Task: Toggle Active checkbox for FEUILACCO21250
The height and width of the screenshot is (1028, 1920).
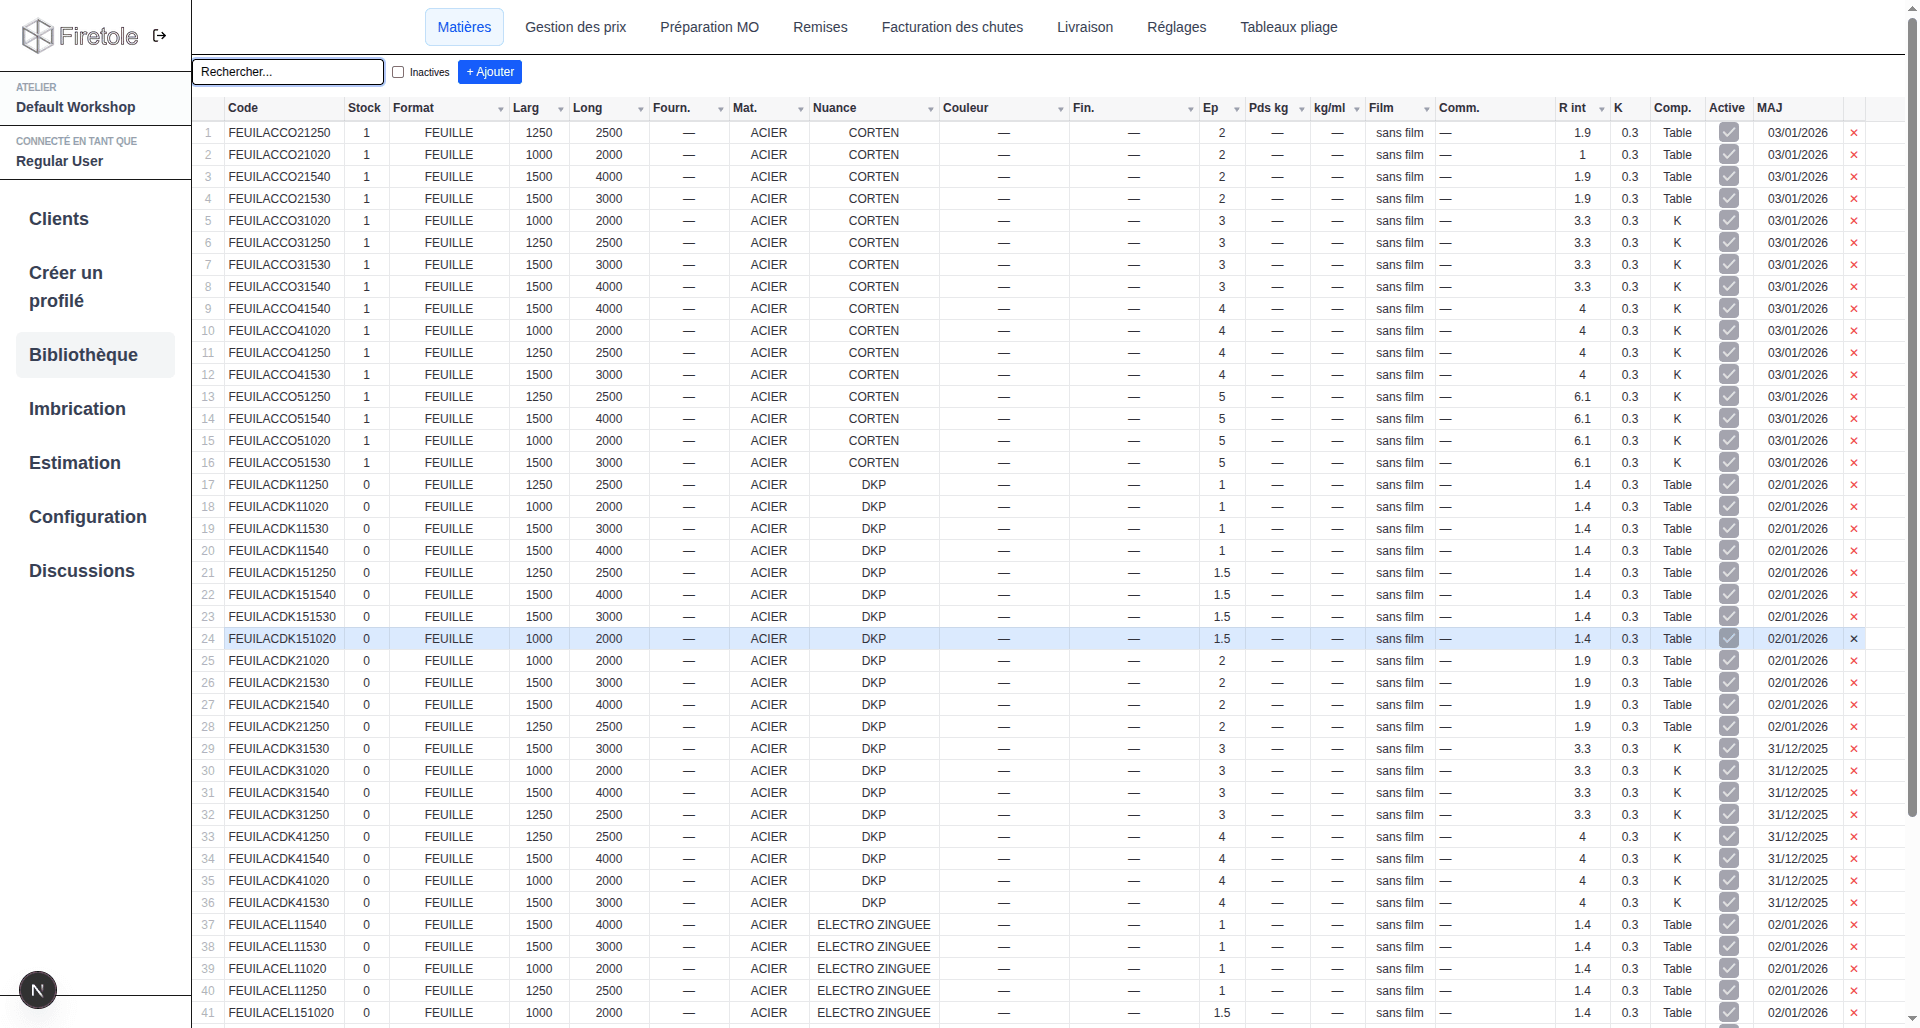Action: pyautogui.click(x=1729, y=132)
